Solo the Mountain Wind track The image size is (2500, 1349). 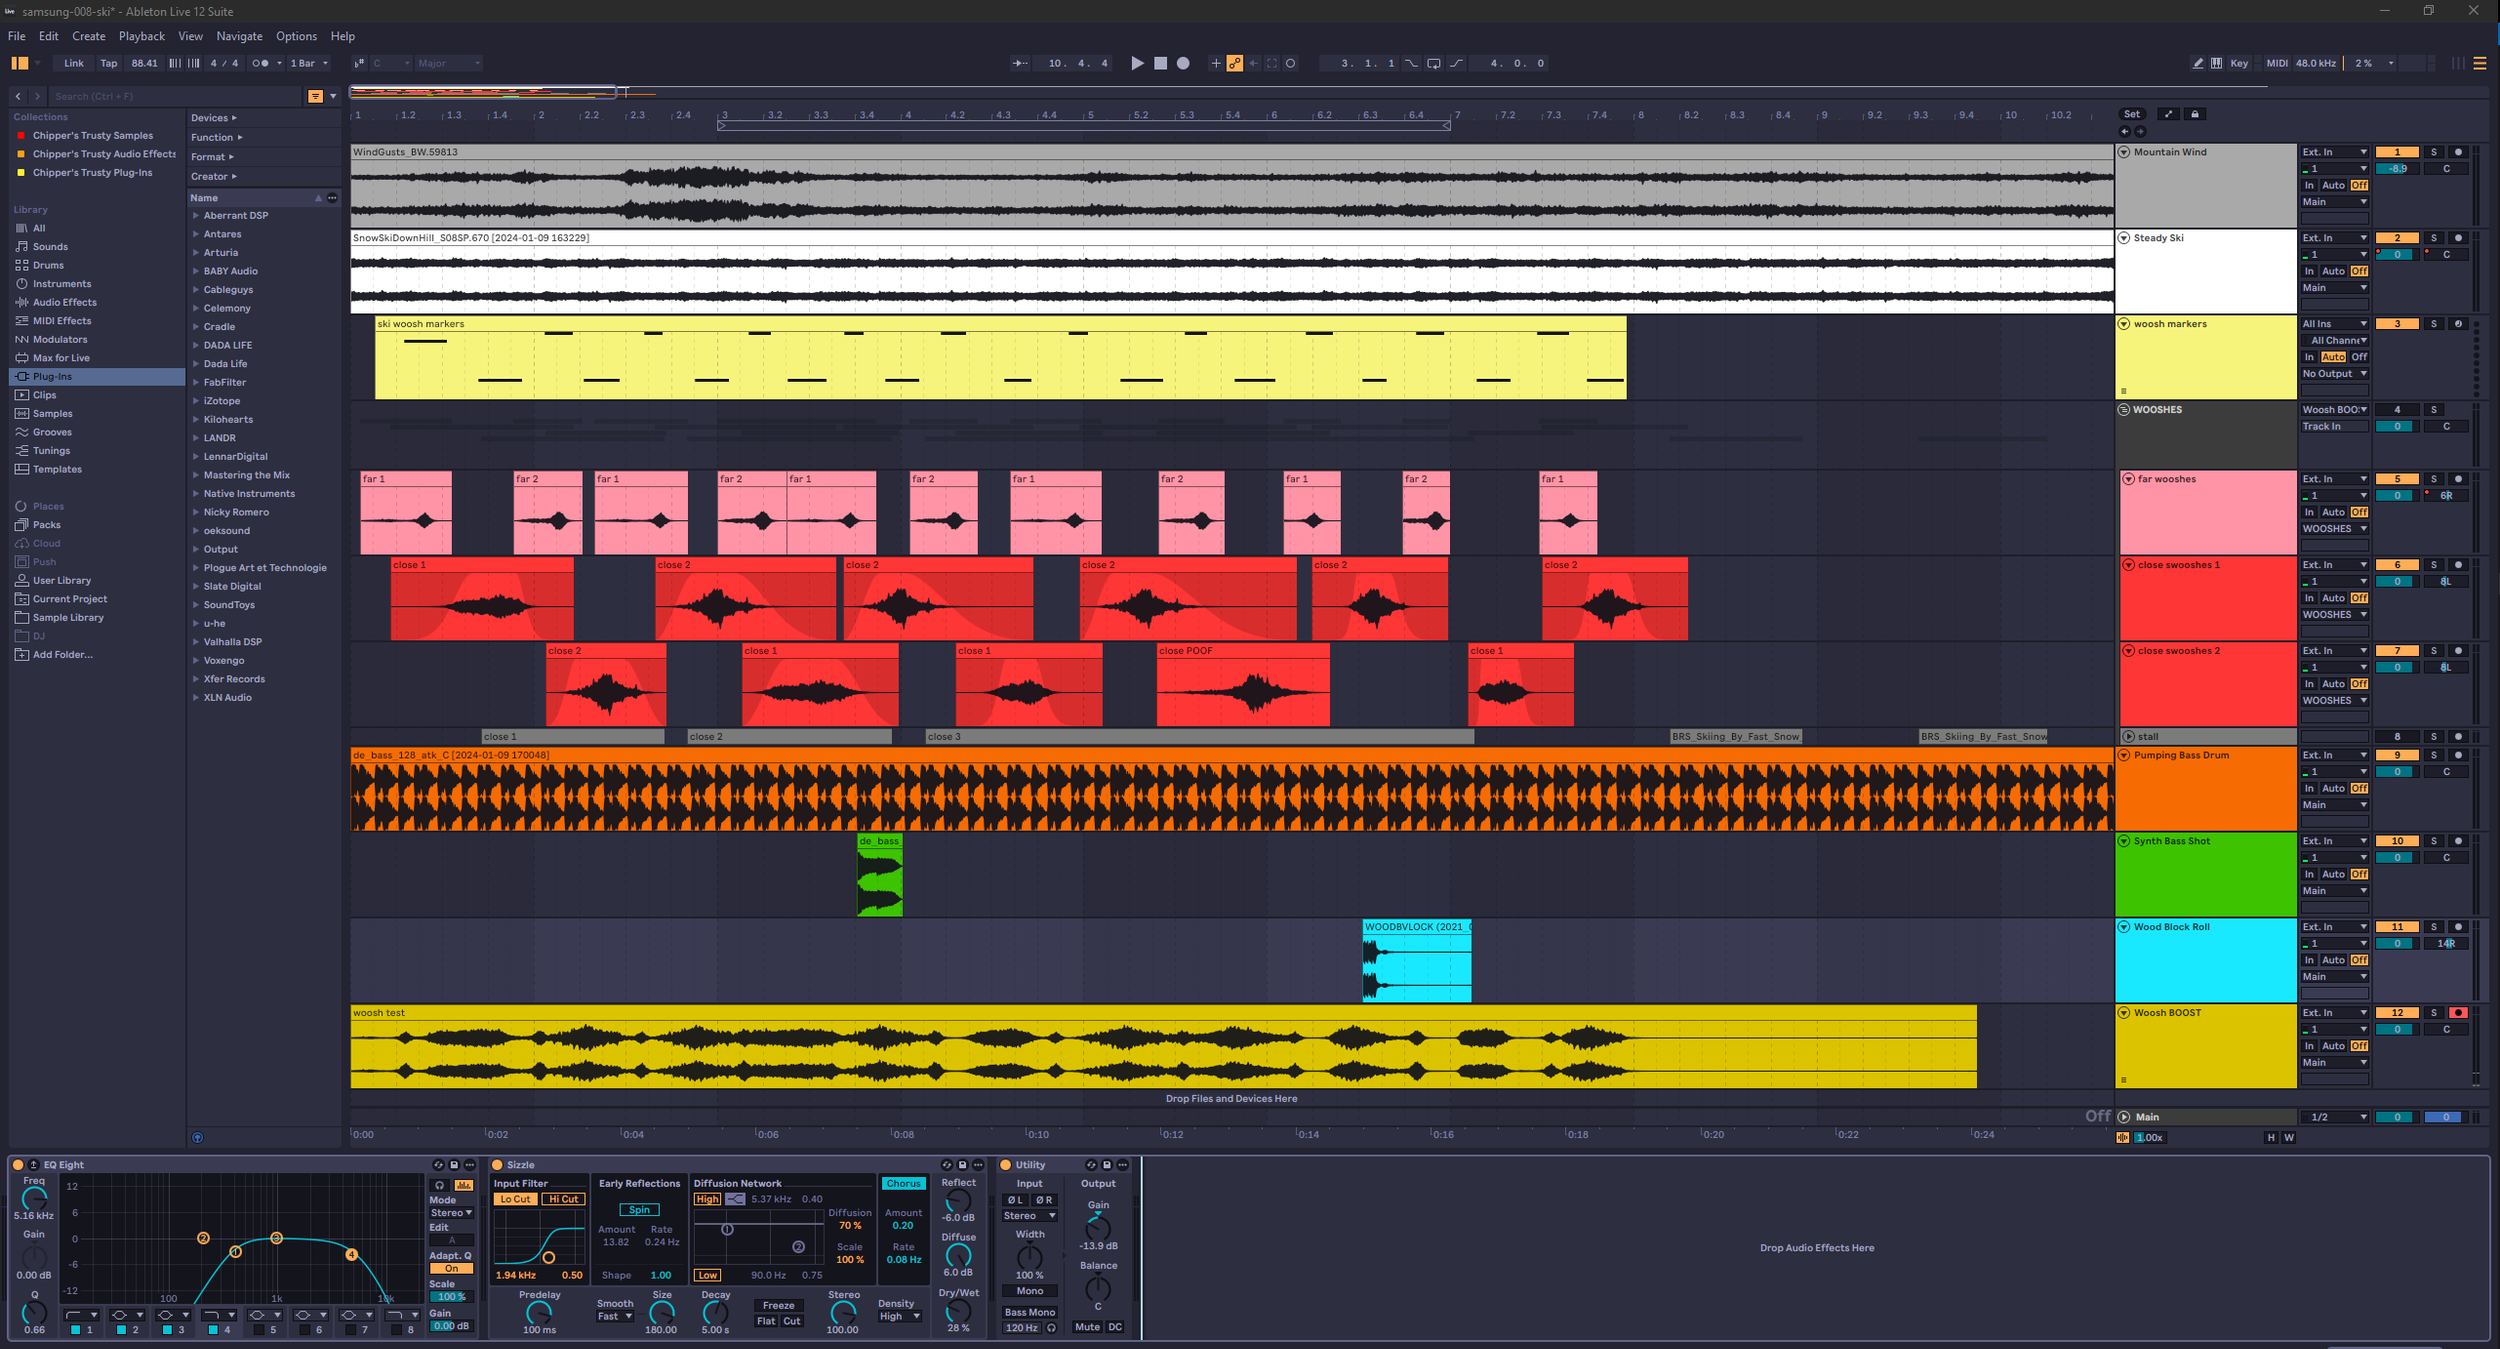(x=2434, y=152)
